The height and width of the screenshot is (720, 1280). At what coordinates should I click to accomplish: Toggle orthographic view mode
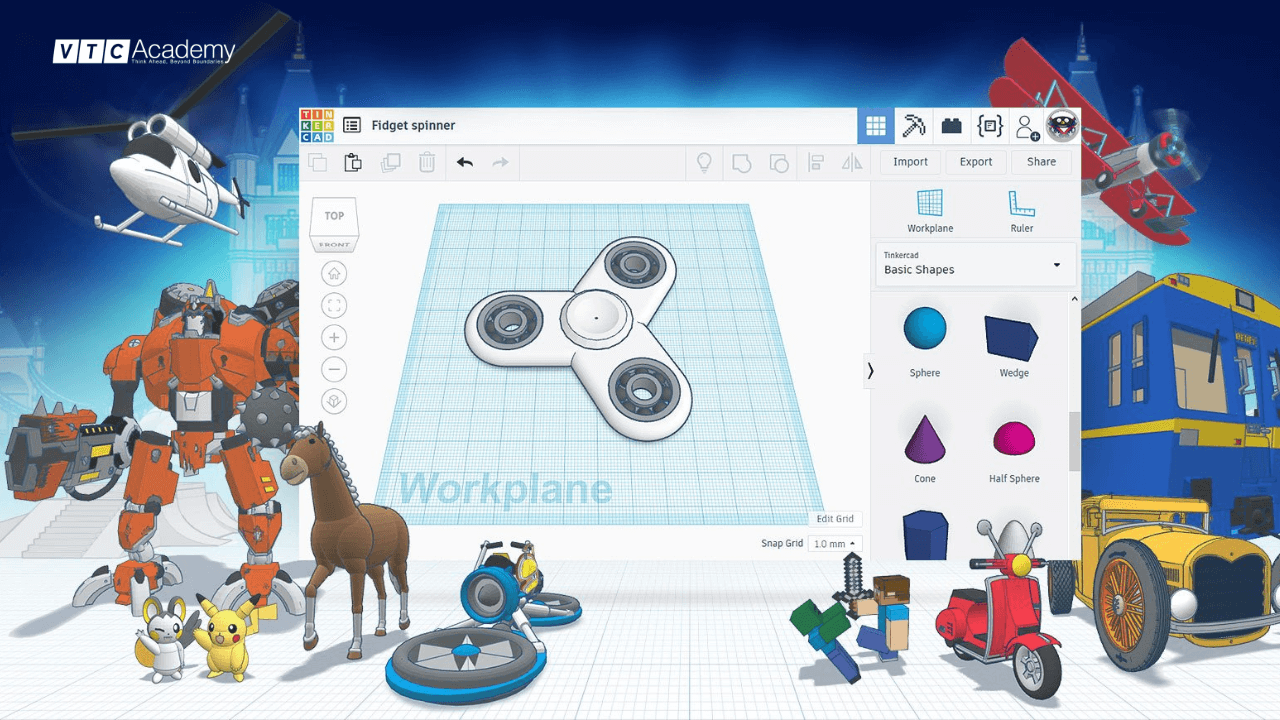point(334,401)
